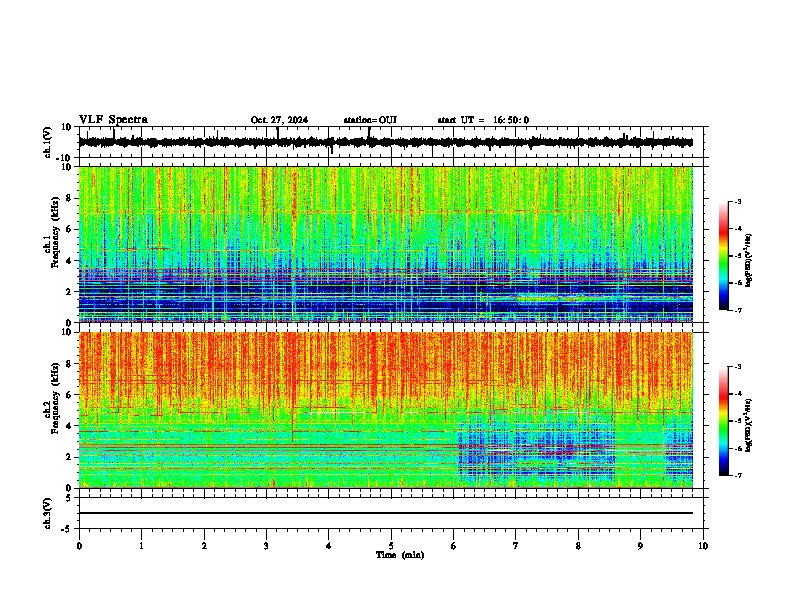The height and width of the screenshot is (612, 792).
Task: Click the time axis tick label "3"
Action: coord(266,546)
